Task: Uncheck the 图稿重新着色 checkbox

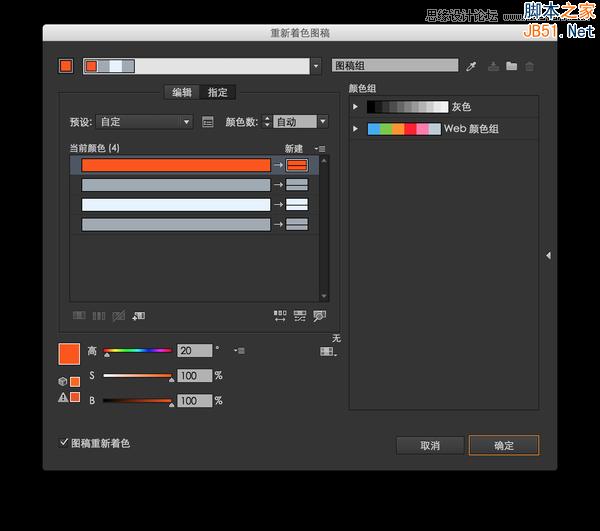Action: [64, 443]
